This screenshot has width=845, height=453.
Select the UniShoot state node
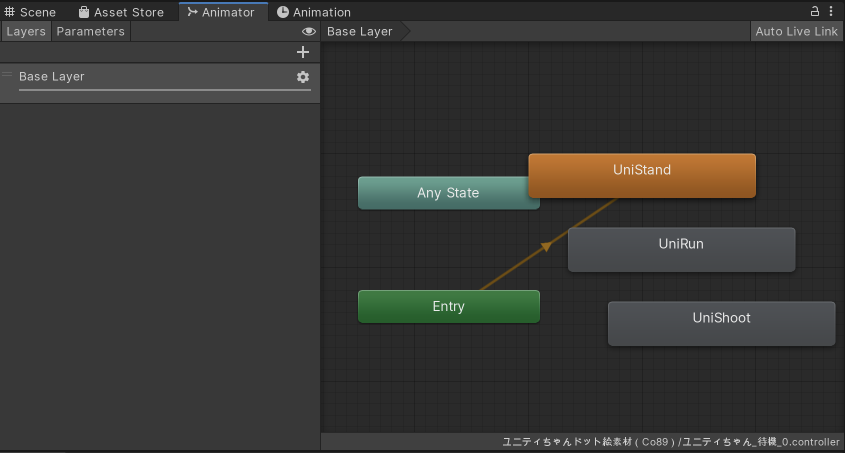point(722,323)
